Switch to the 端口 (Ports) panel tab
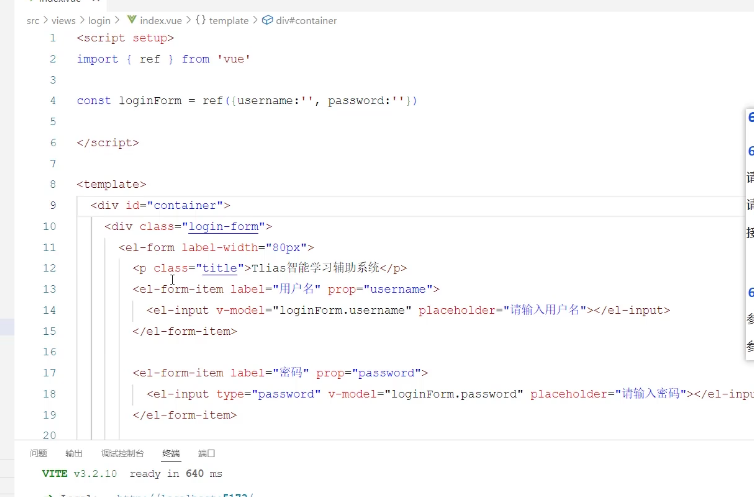 [207, 453]
